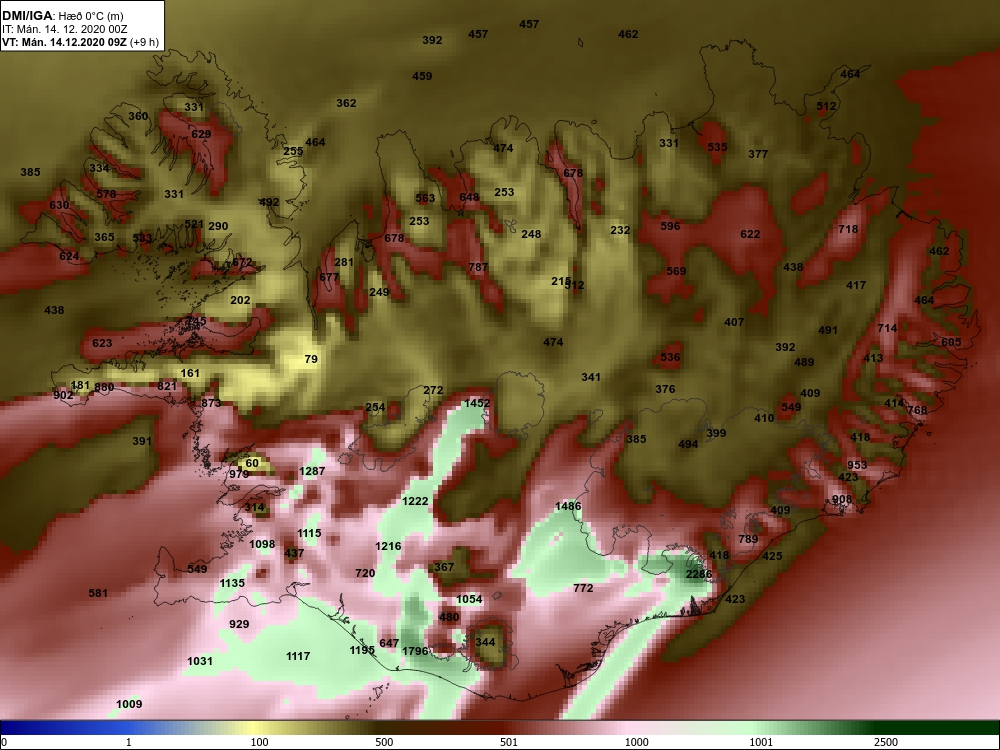This screenshot has height=750, width=1000.
Task: Click the legend label '2500' on the color scale
Action: [x=886, y=742]
